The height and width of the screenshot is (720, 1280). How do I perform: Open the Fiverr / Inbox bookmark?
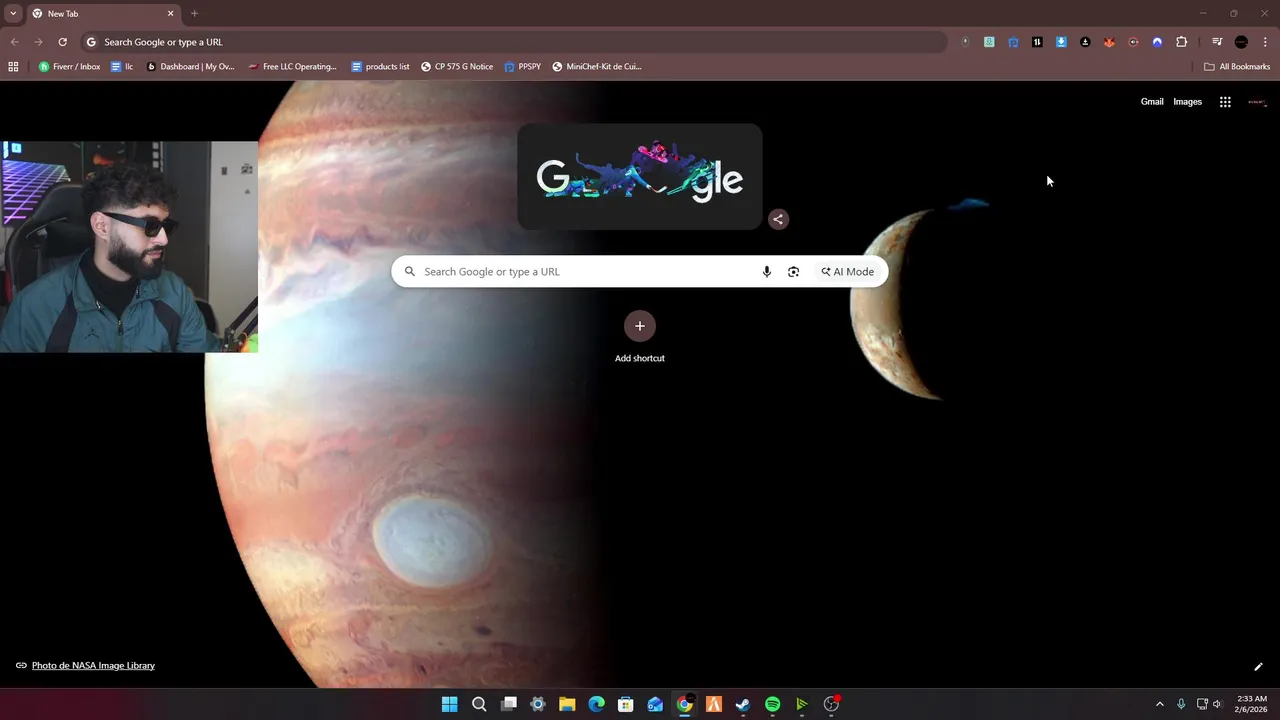tap(69, 67)
